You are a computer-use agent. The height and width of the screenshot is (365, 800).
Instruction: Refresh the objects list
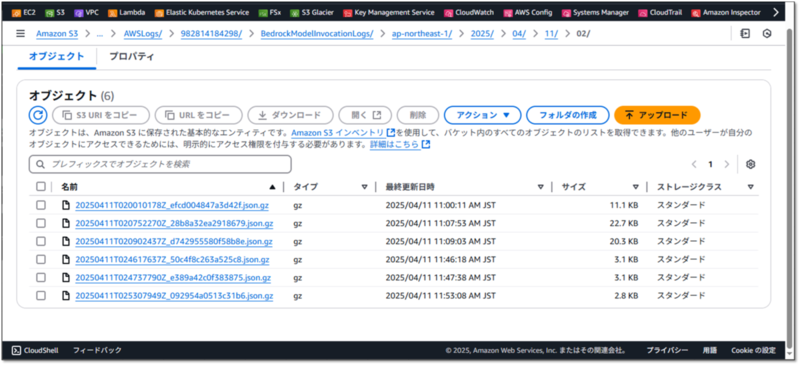(38, 115)
